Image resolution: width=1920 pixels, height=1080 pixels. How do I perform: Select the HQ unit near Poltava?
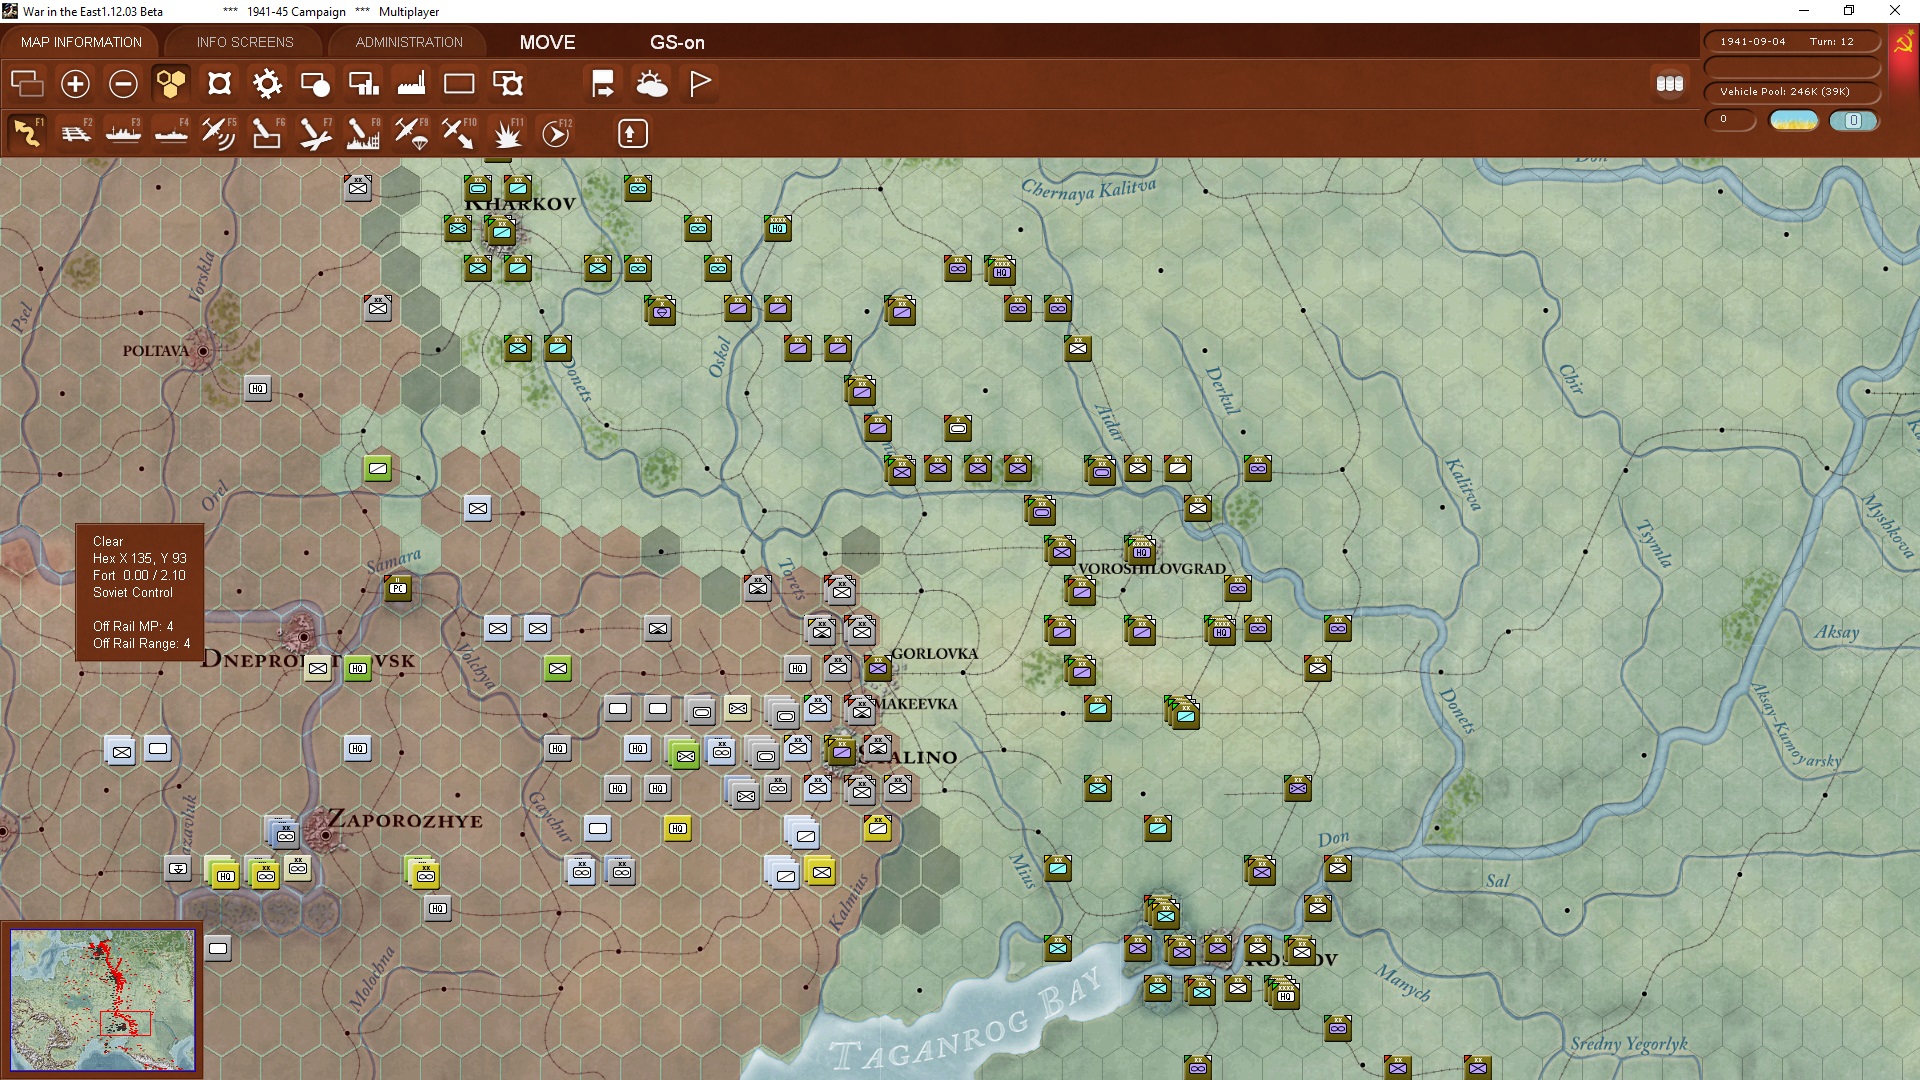click(x=258, y=388)
